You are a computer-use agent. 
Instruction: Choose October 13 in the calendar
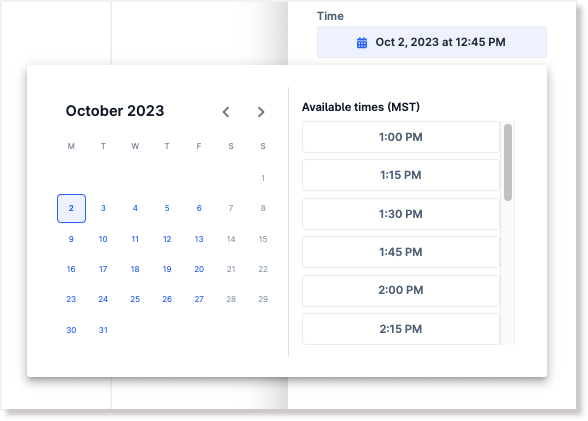(199, 239)
